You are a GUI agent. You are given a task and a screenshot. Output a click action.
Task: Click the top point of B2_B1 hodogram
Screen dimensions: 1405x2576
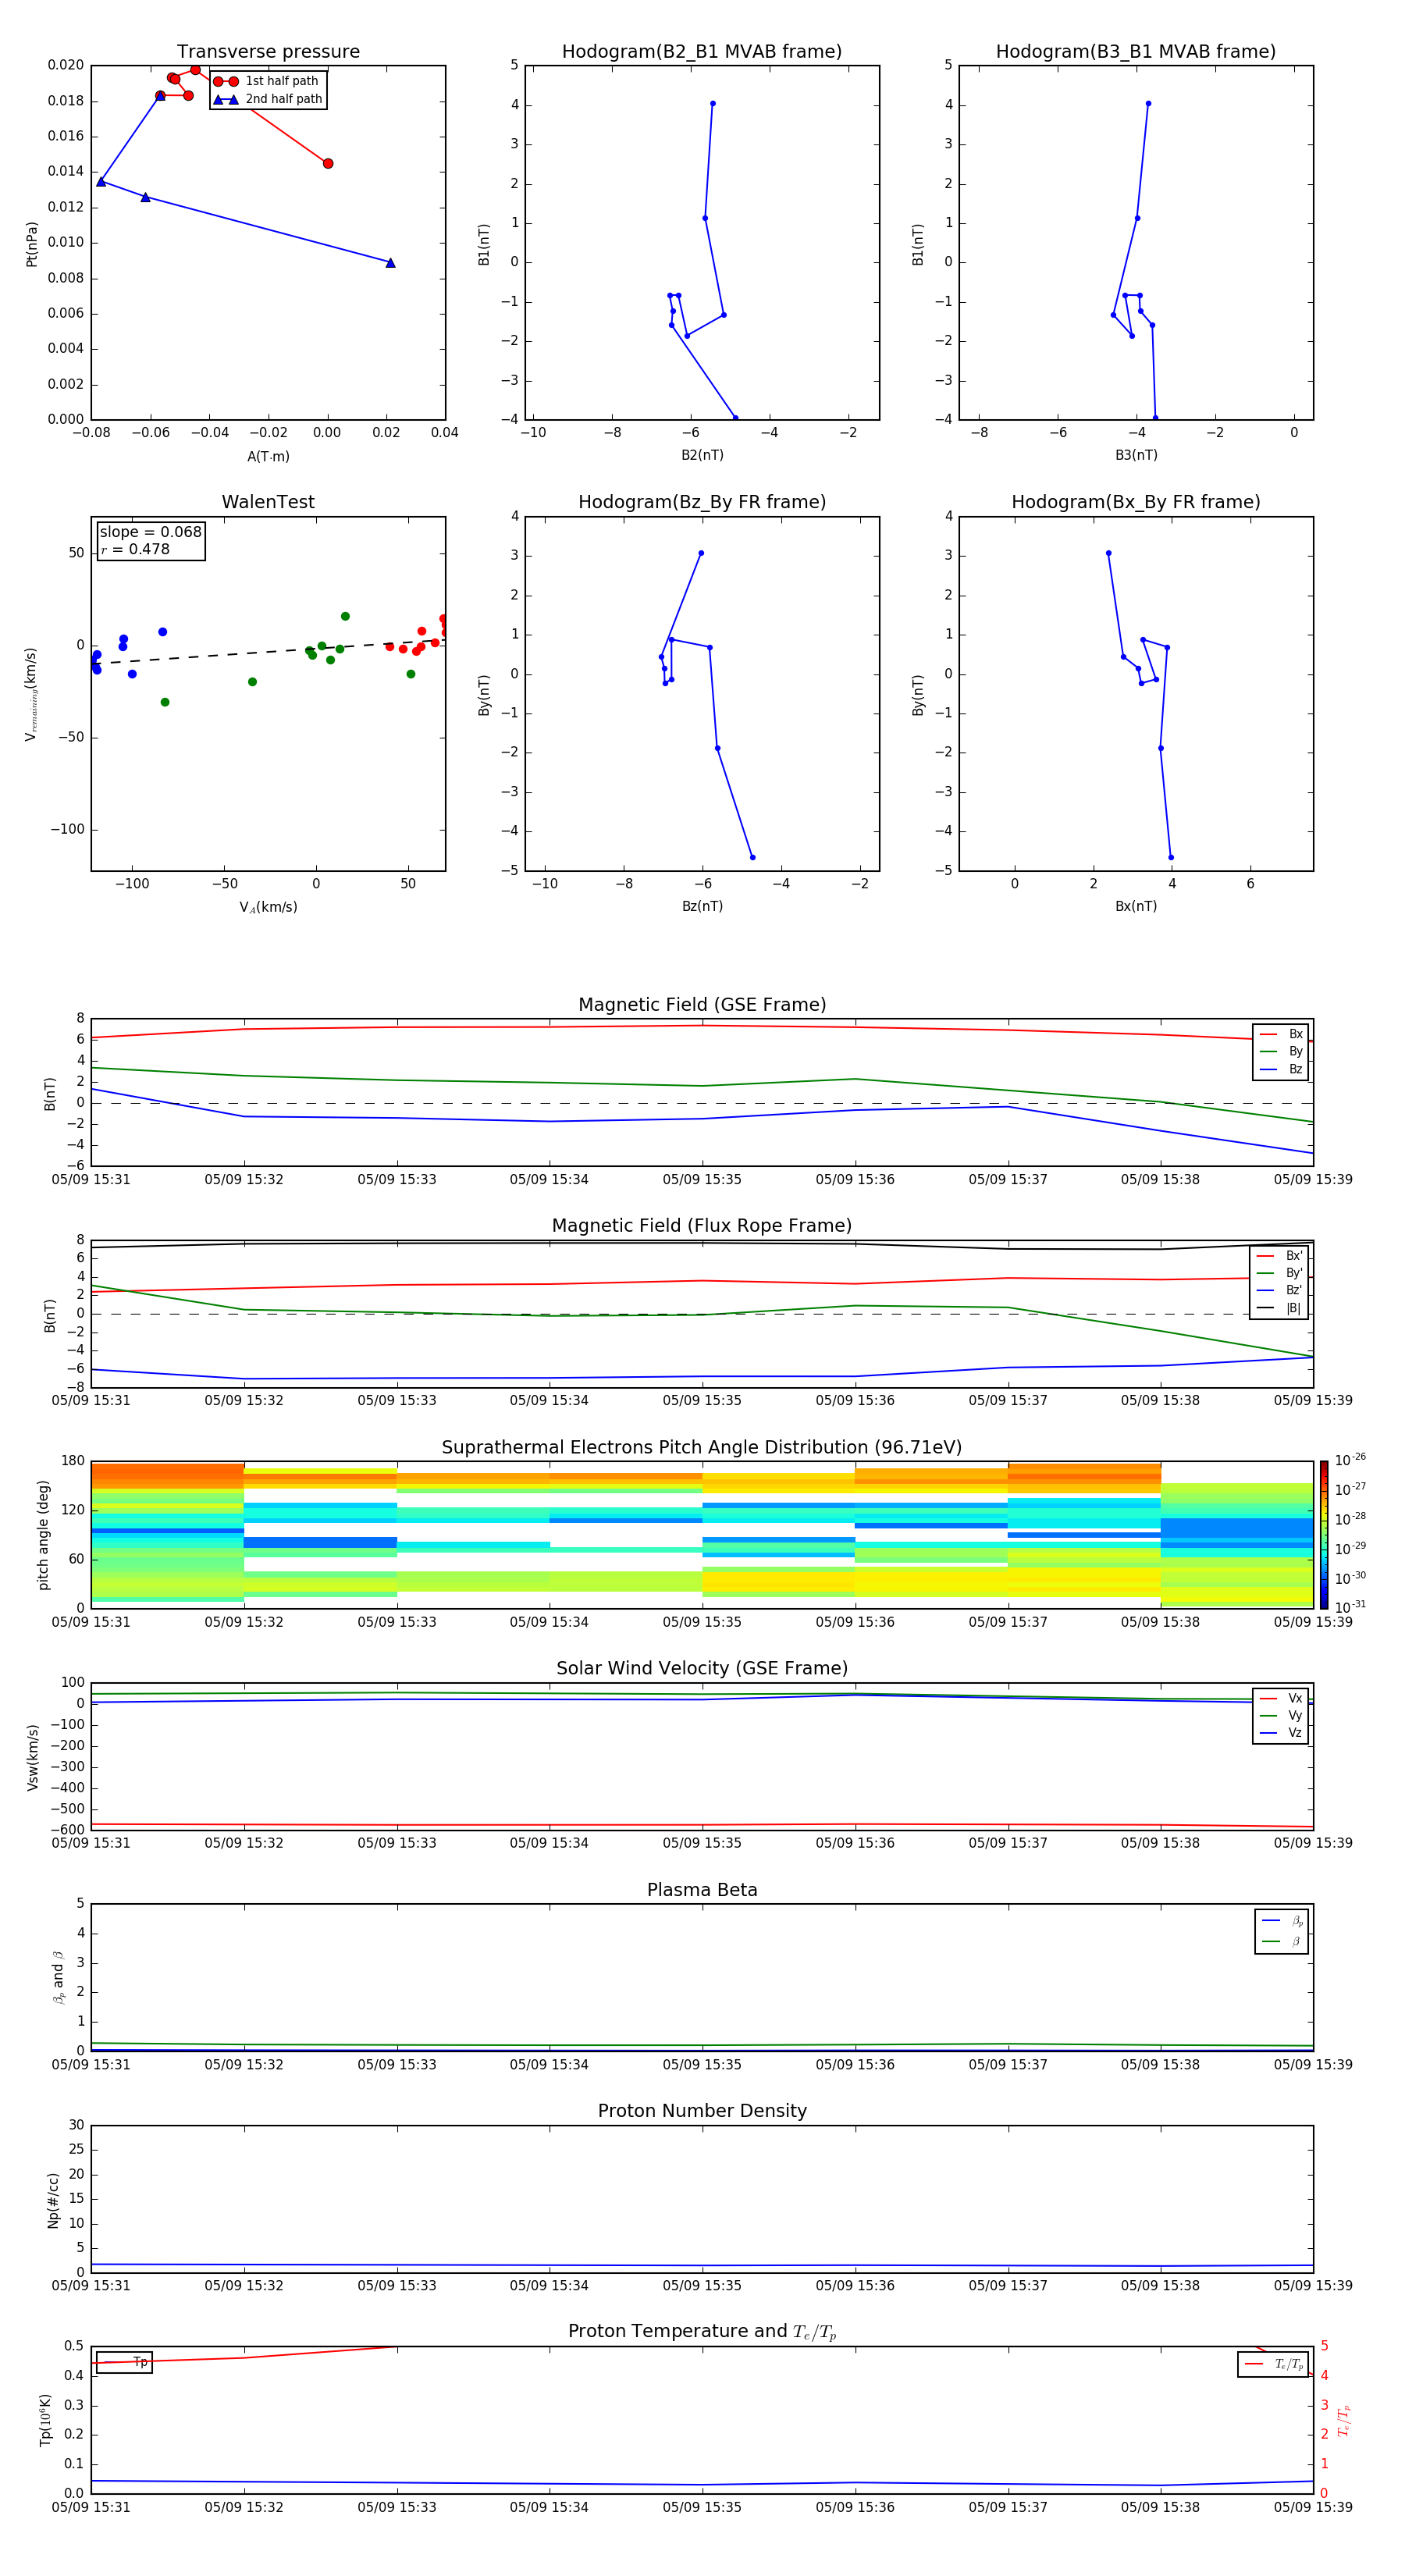point(712,104)
